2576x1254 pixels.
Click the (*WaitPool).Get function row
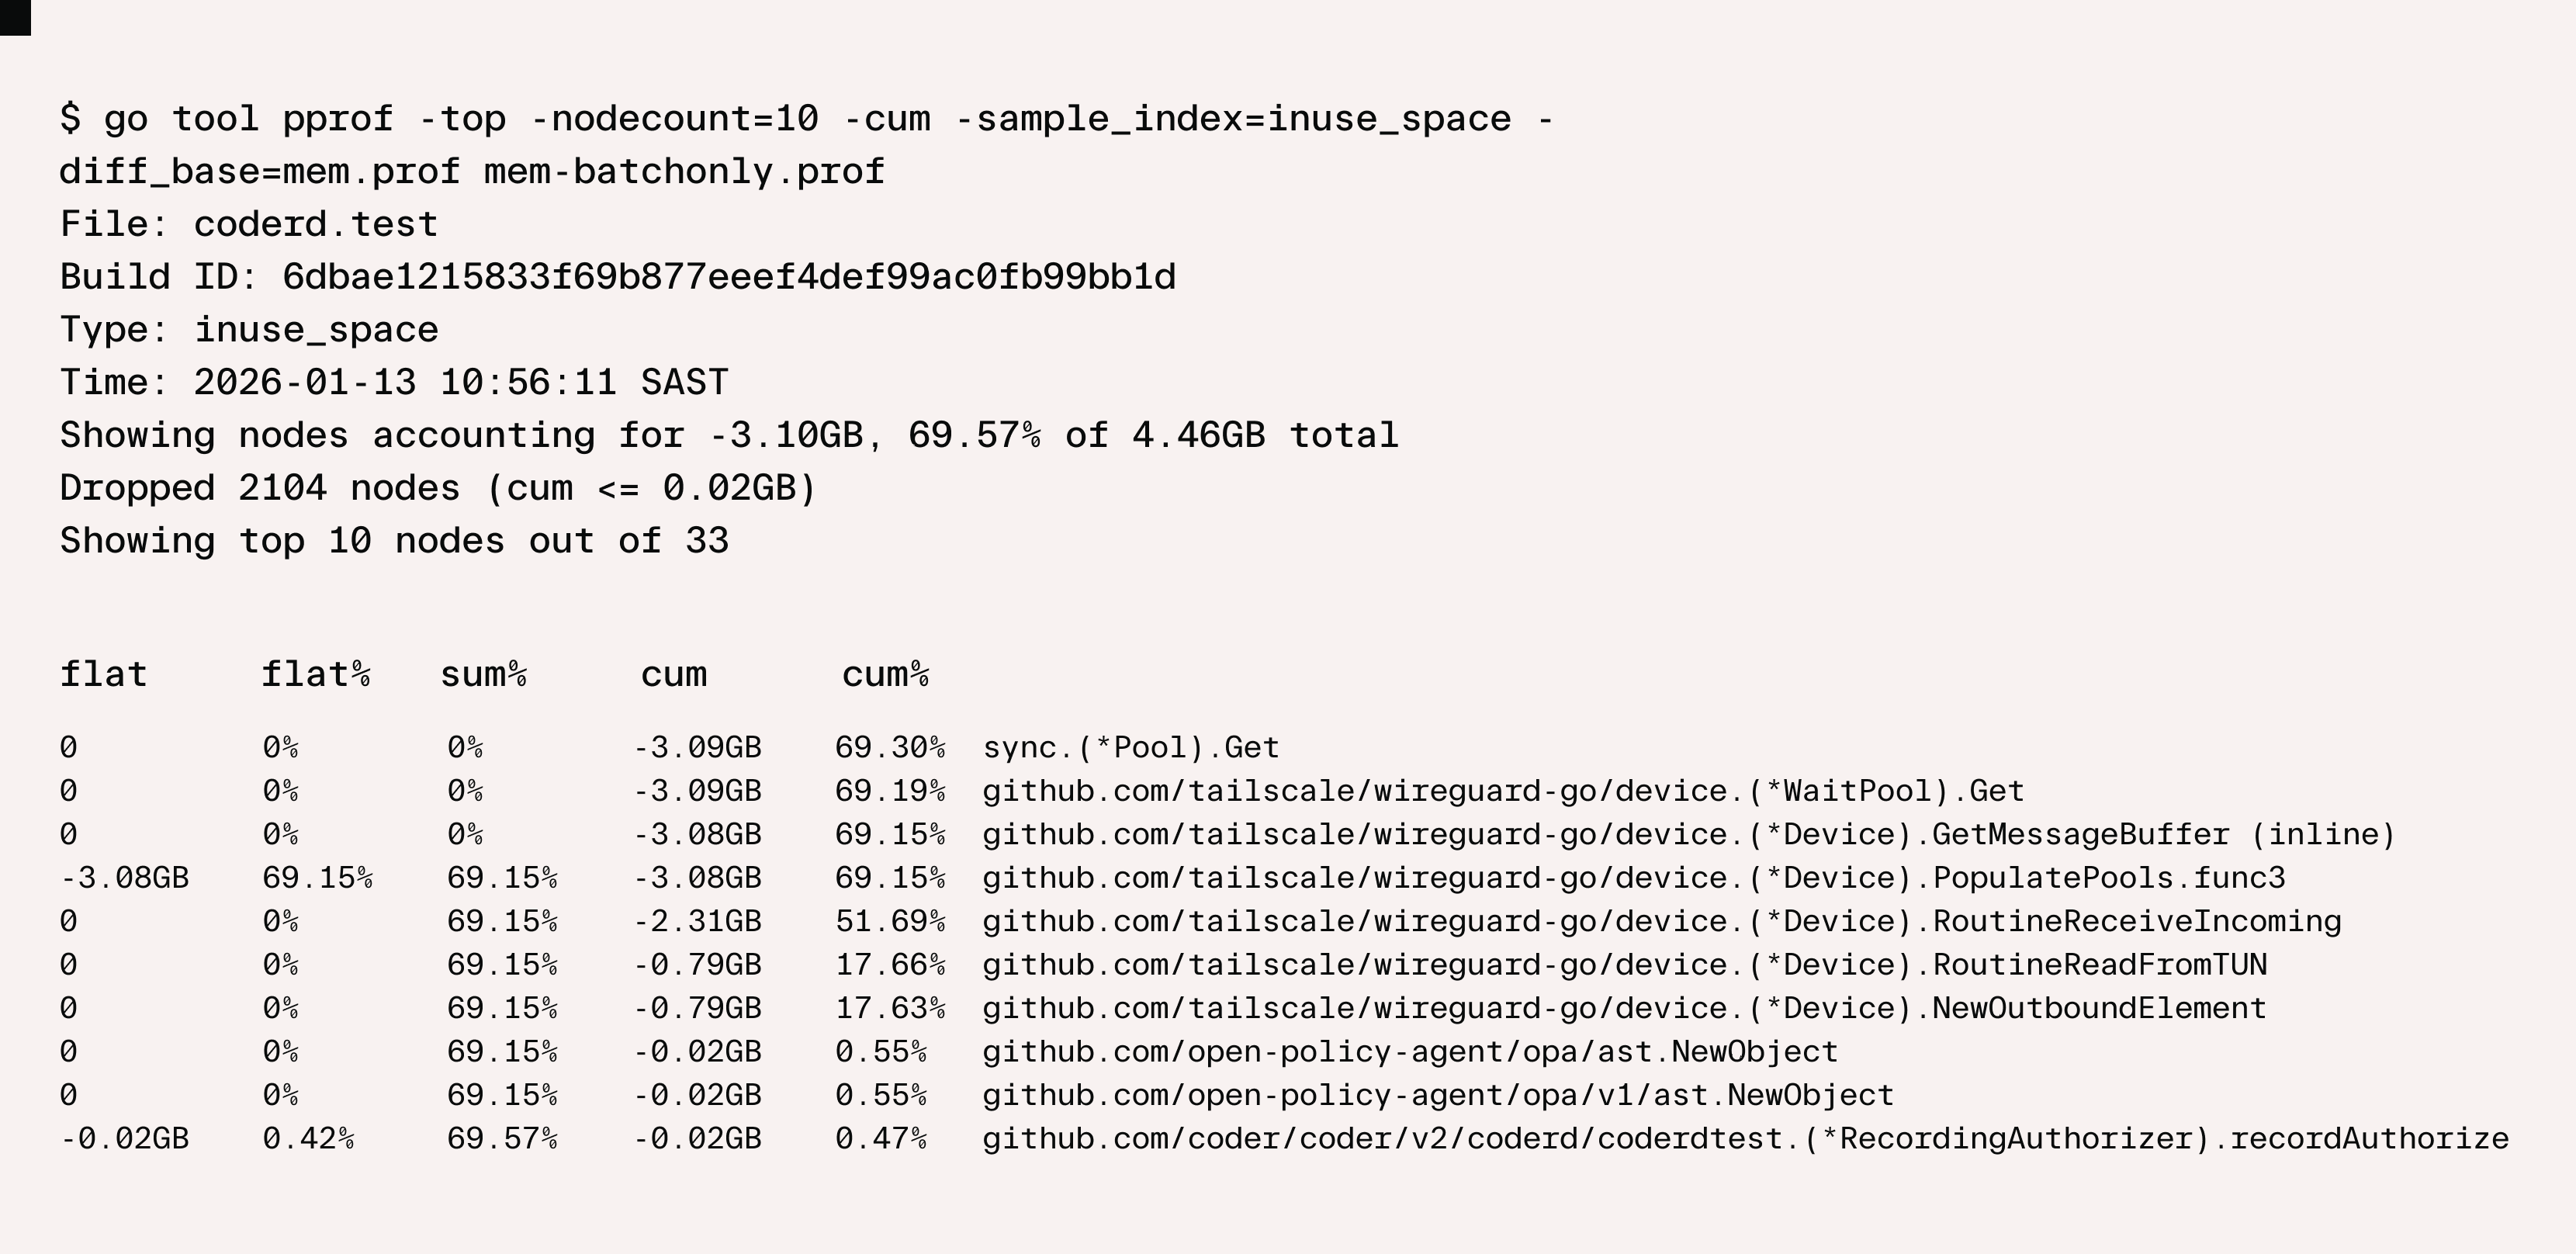point(1502,791)
